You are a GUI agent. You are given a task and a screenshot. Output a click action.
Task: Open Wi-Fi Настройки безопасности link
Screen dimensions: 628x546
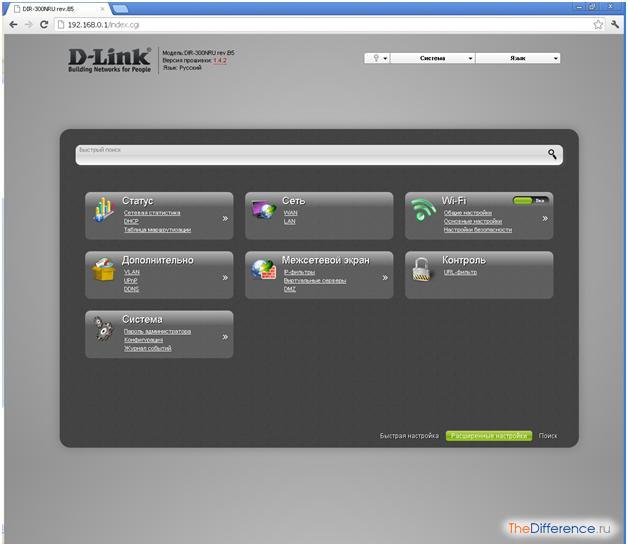[x=477, y=230]
